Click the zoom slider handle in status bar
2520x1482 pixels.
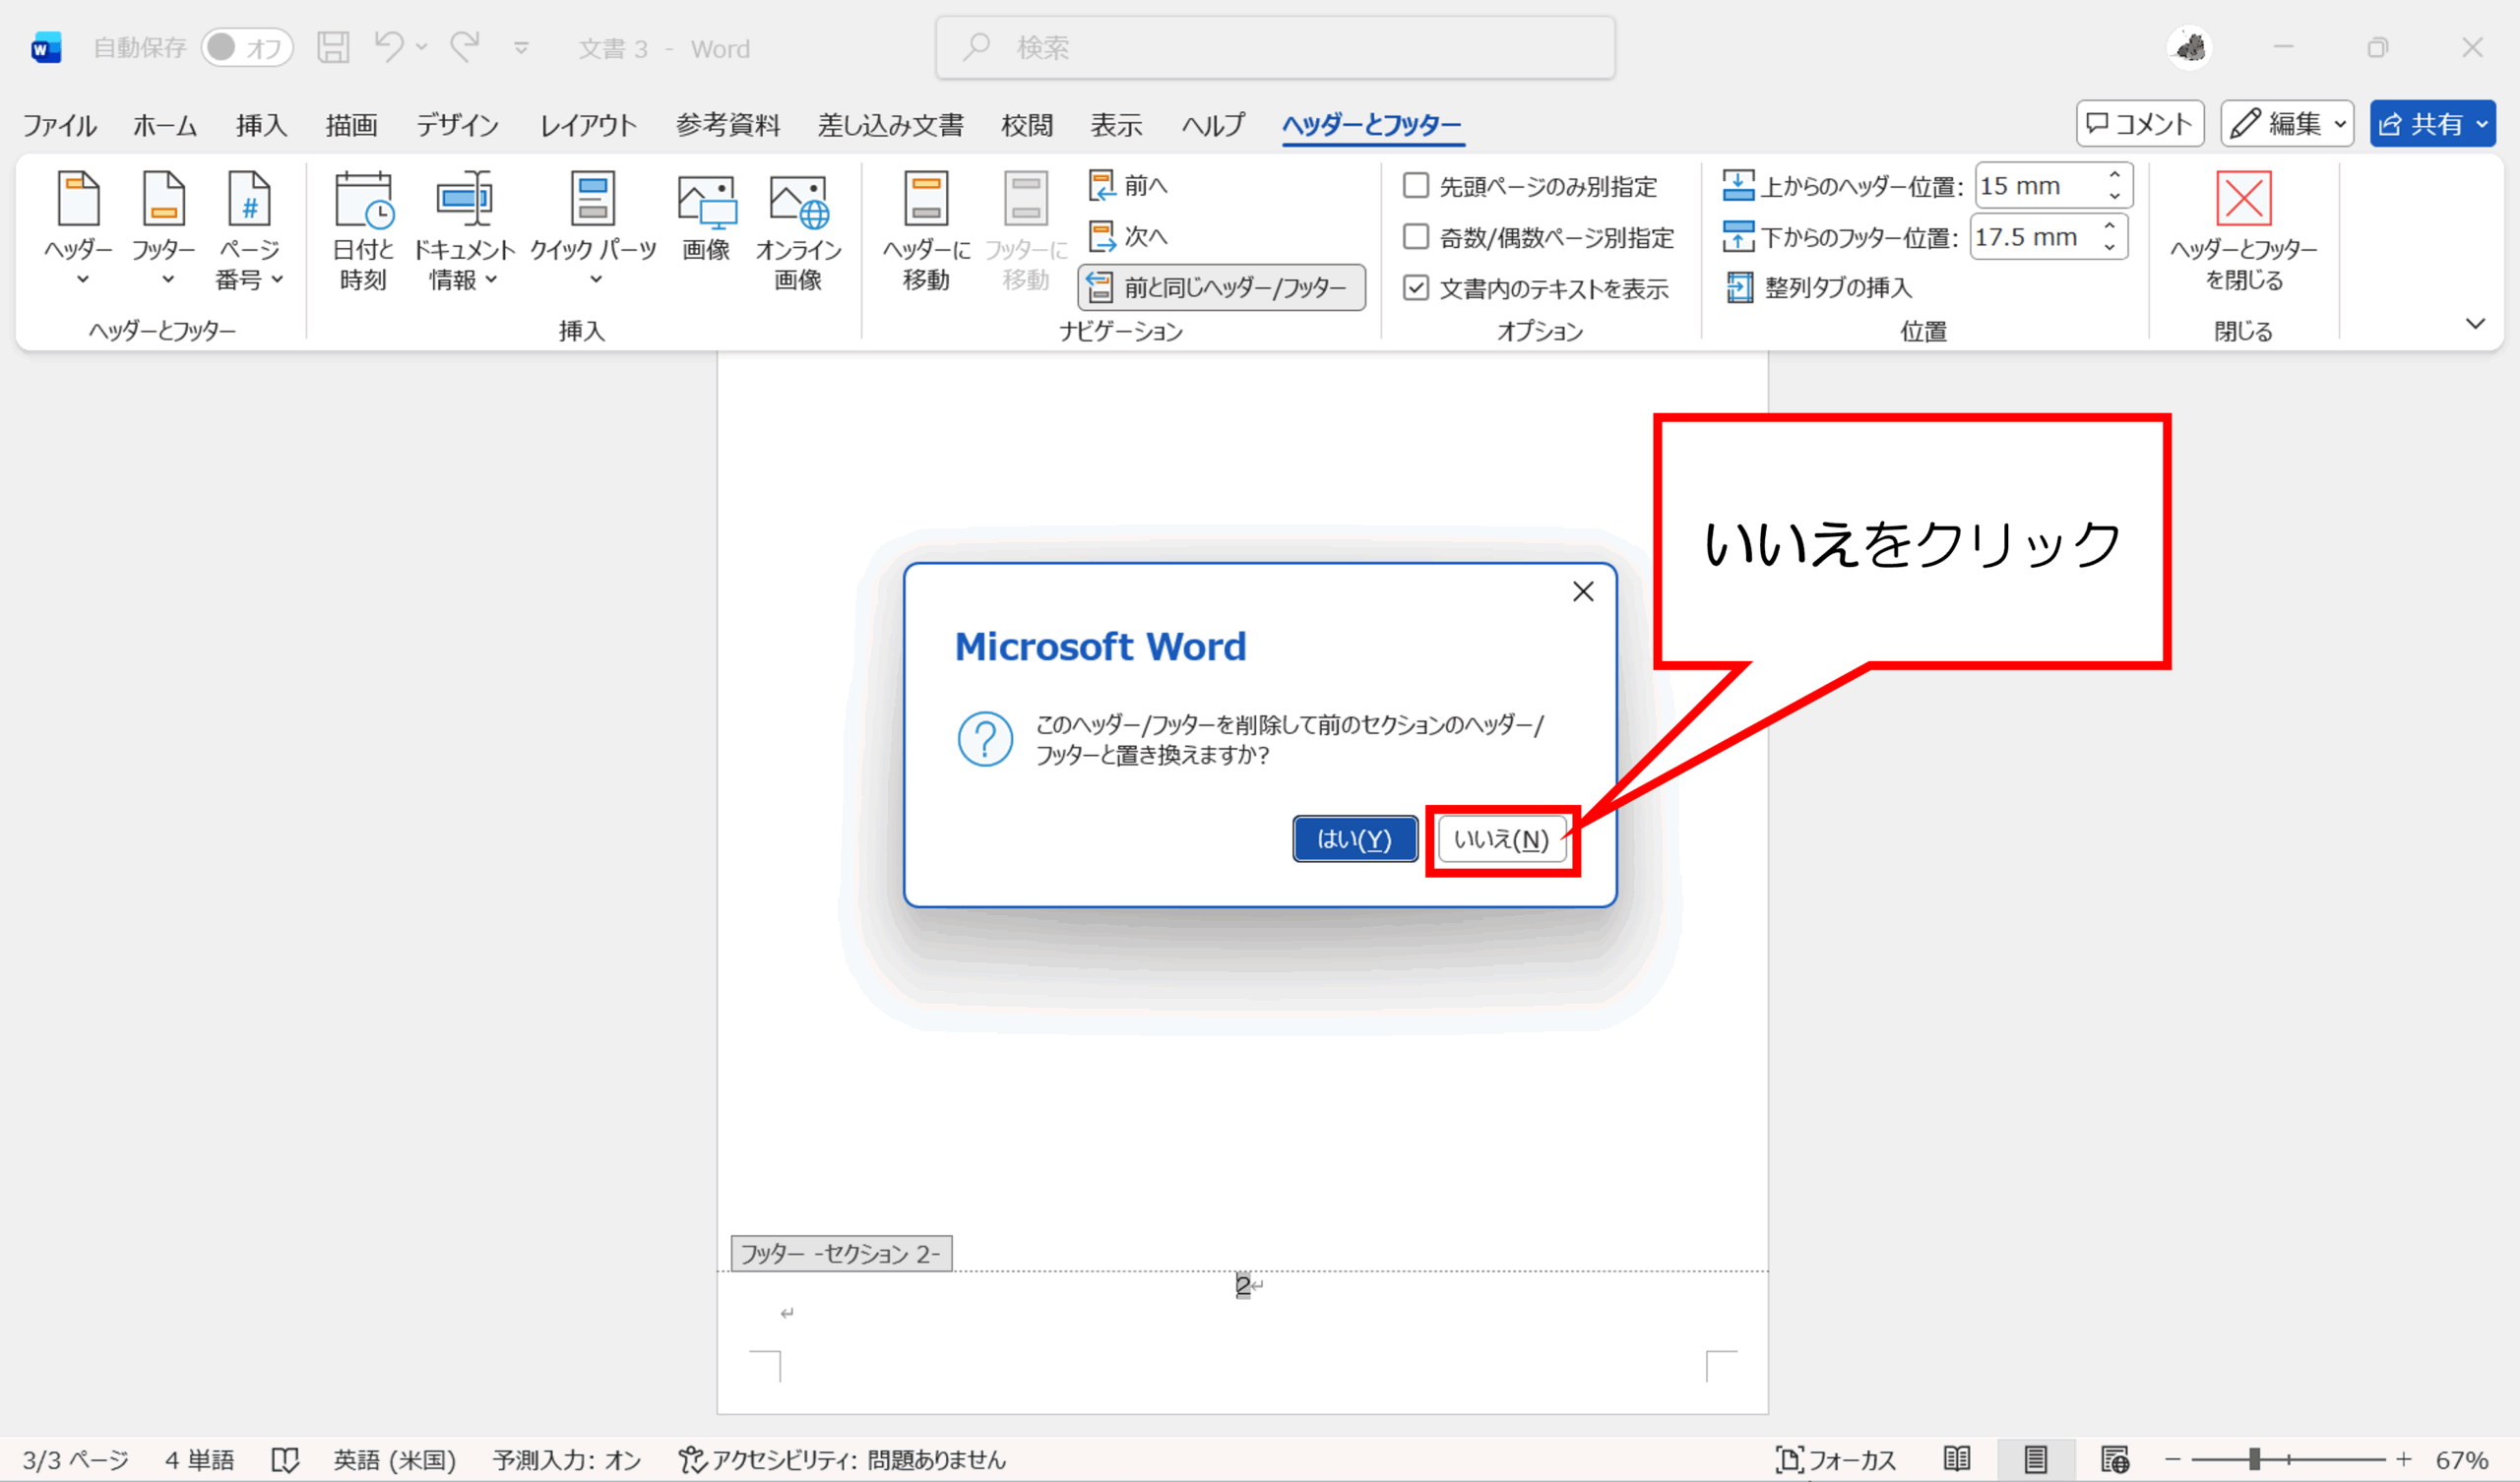pyautogui.click(x=2254, y=1460)
